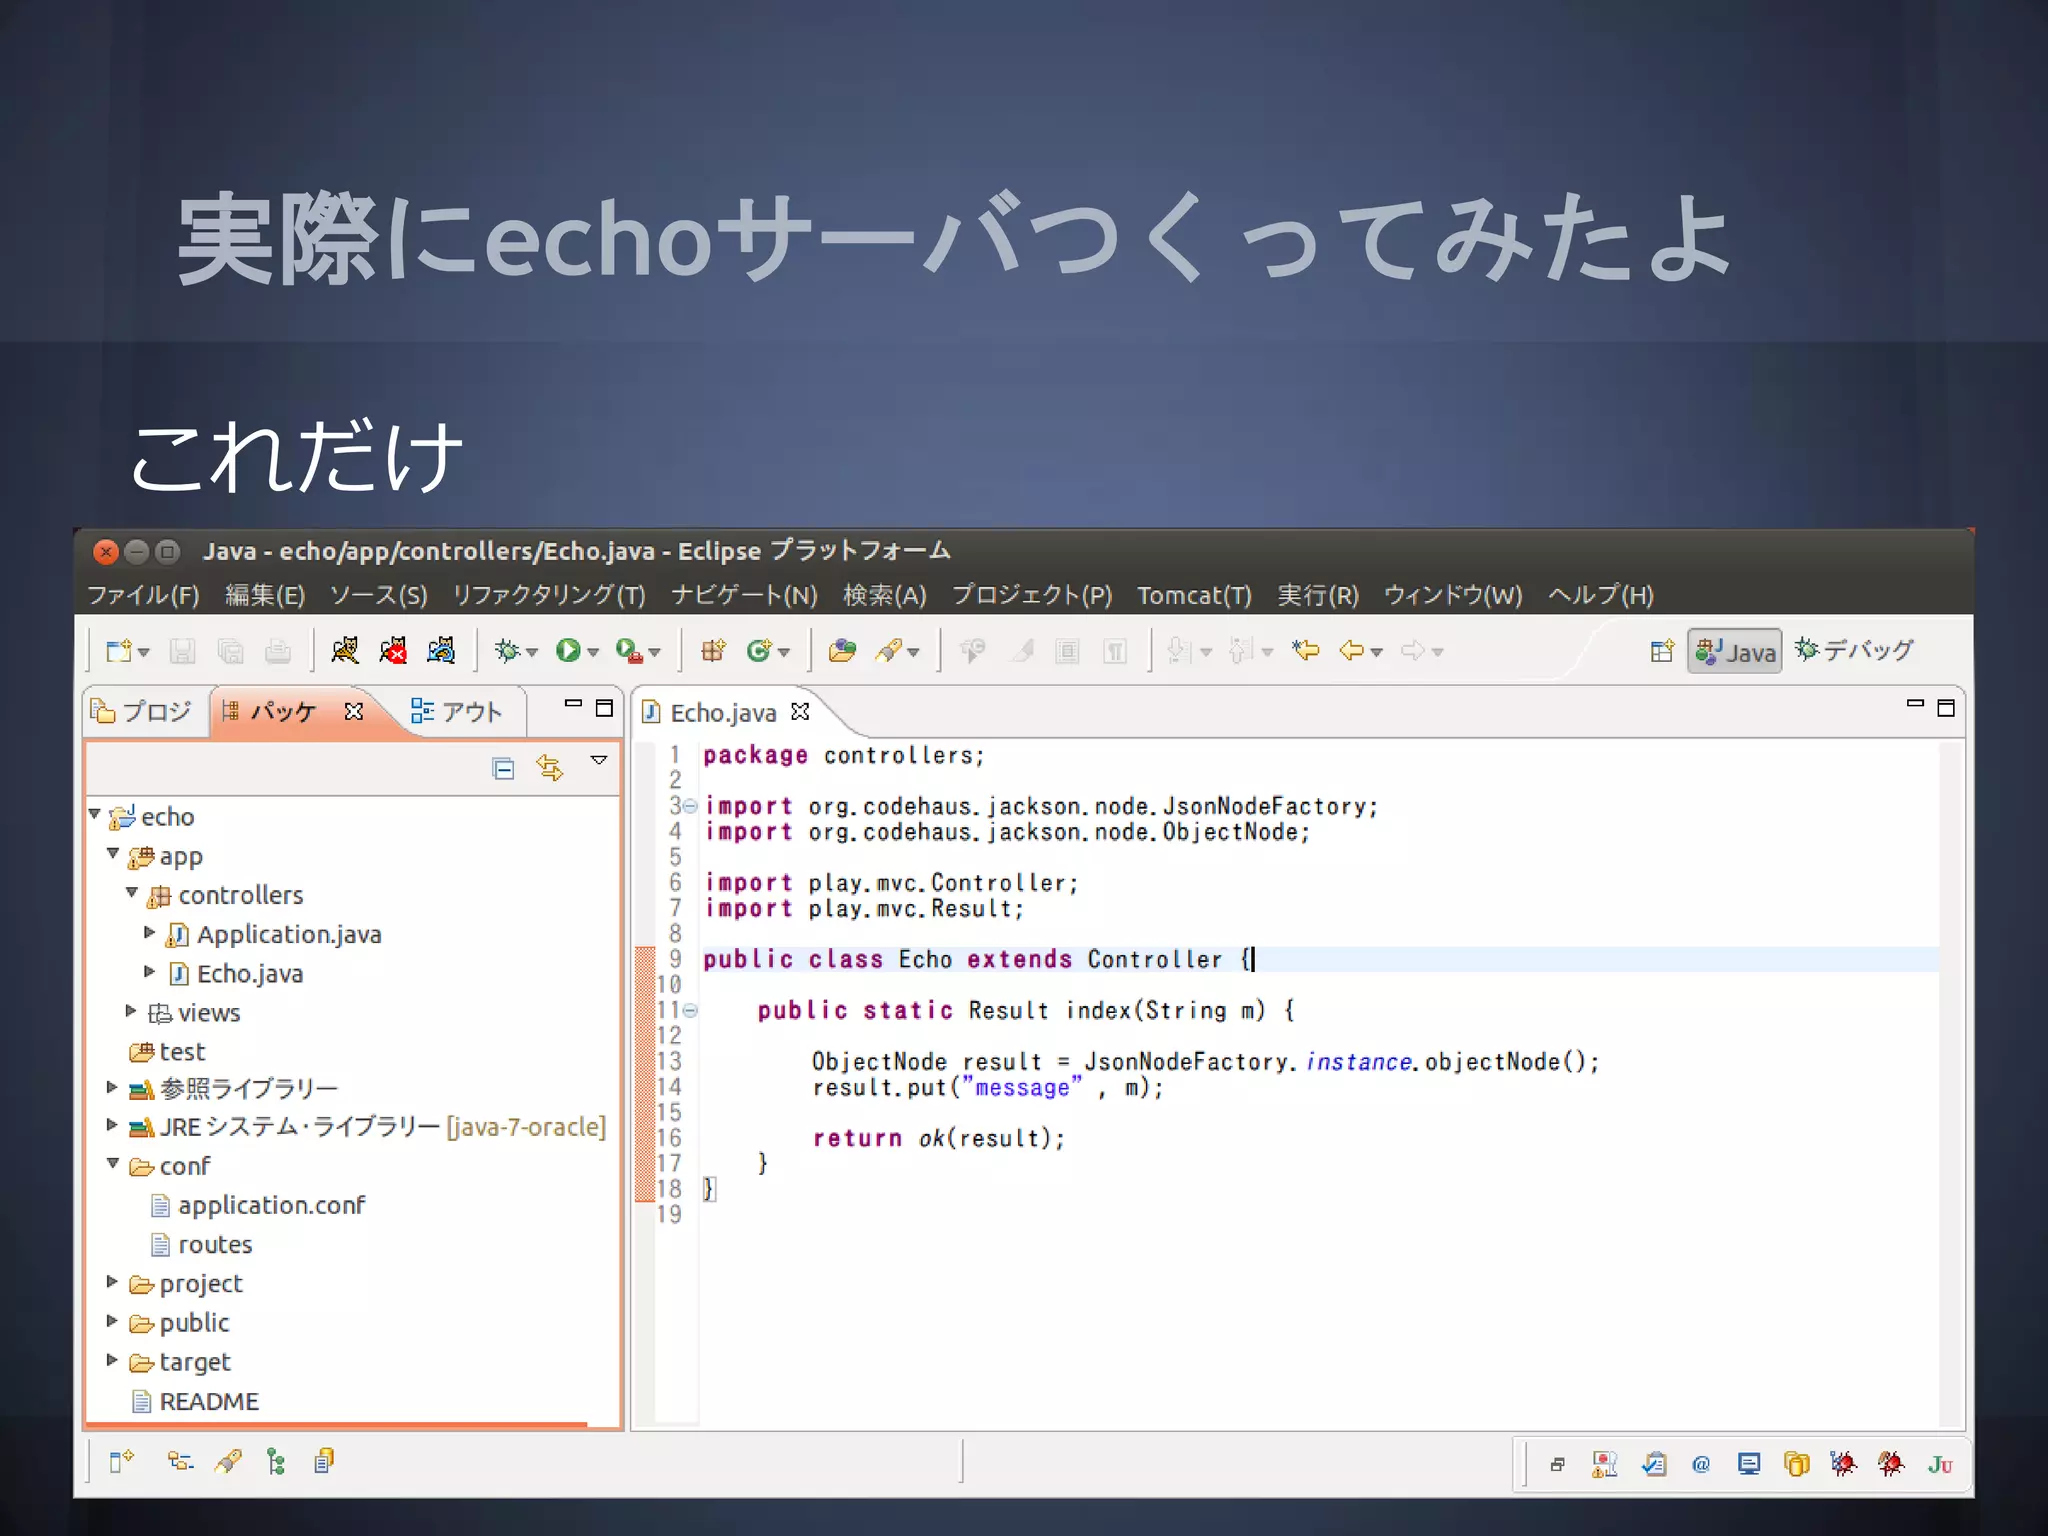Open Back navigation history dropdown

click(1377, 653)
